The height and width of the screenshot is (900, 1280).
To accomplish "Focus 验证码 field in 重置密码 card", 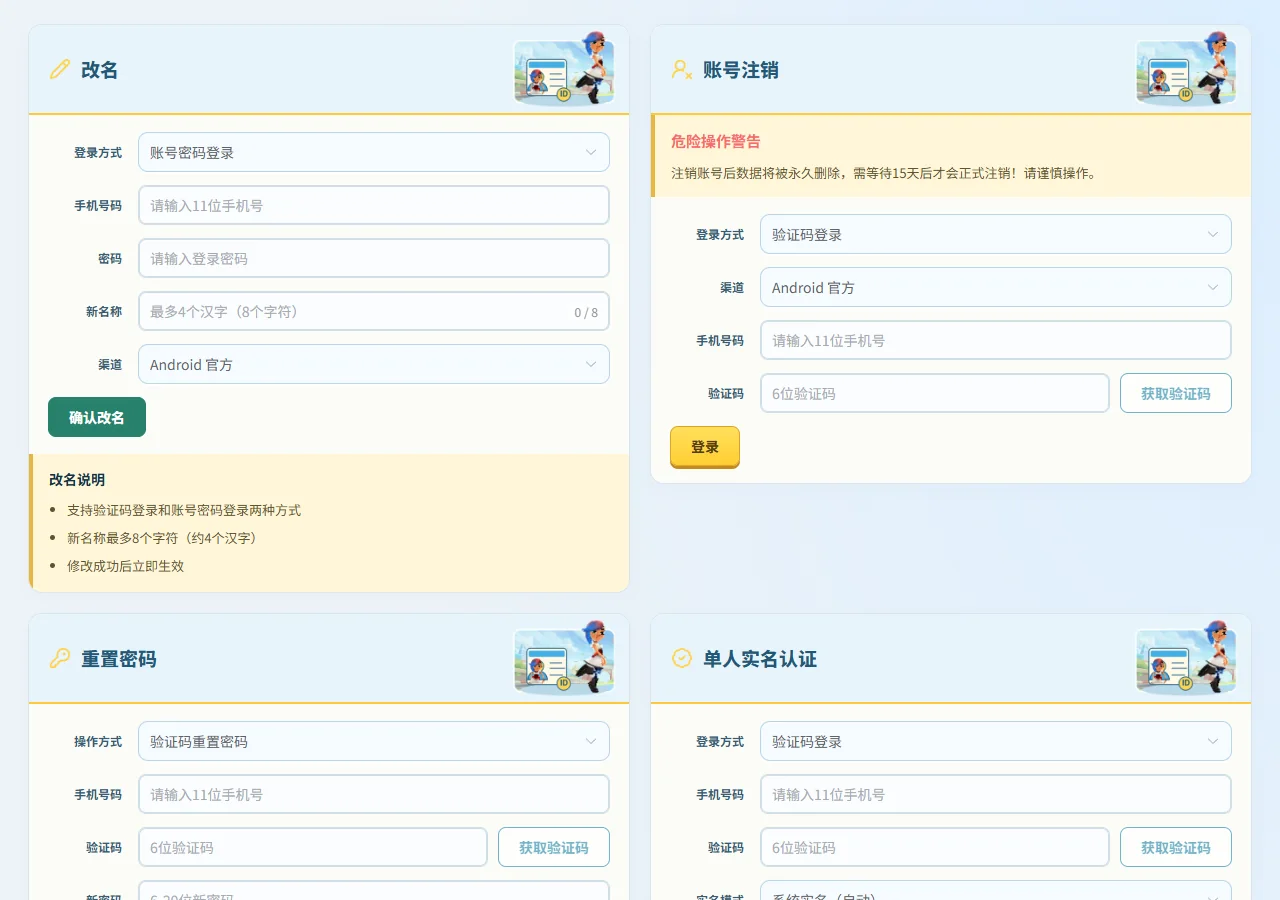I will coord(313,847).
